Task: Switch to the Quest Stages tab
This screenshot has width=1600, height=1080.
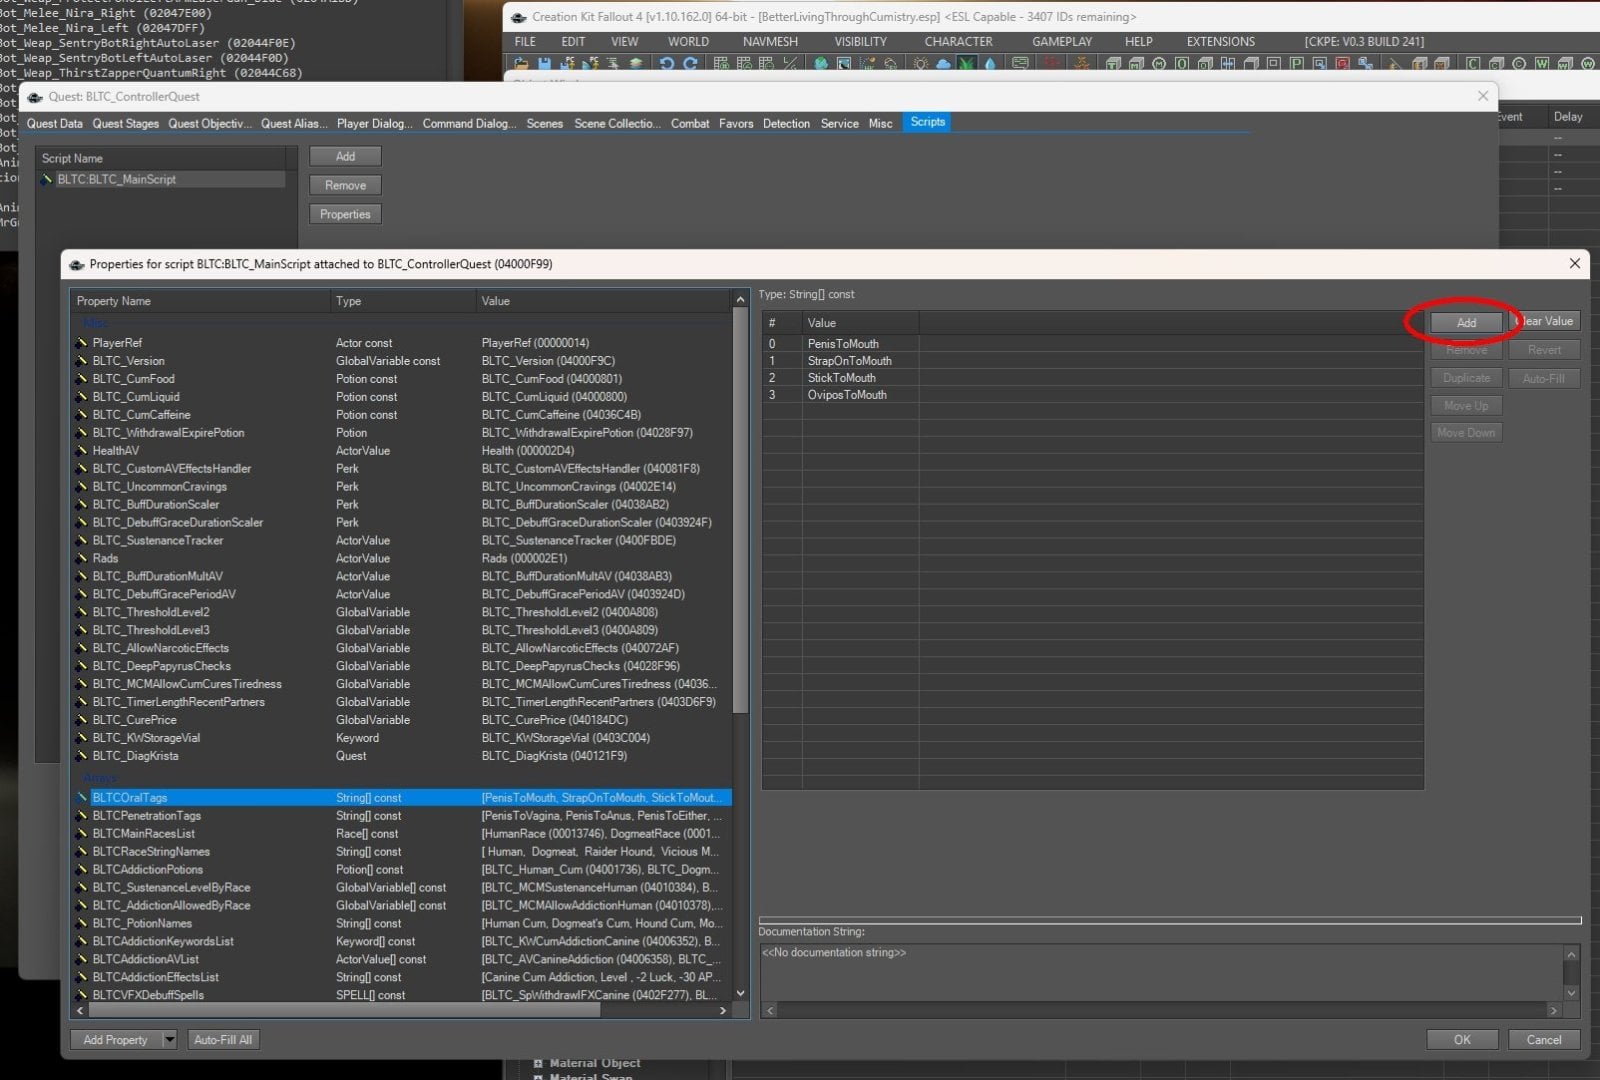Action: [126, 124]
